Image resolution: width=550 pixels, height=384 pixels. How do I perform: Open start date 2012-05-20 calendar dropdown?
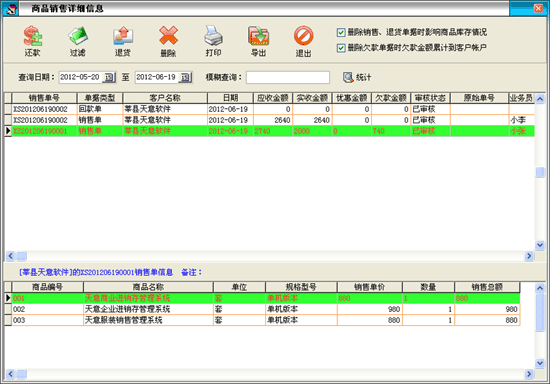click(x=109, y=77)
